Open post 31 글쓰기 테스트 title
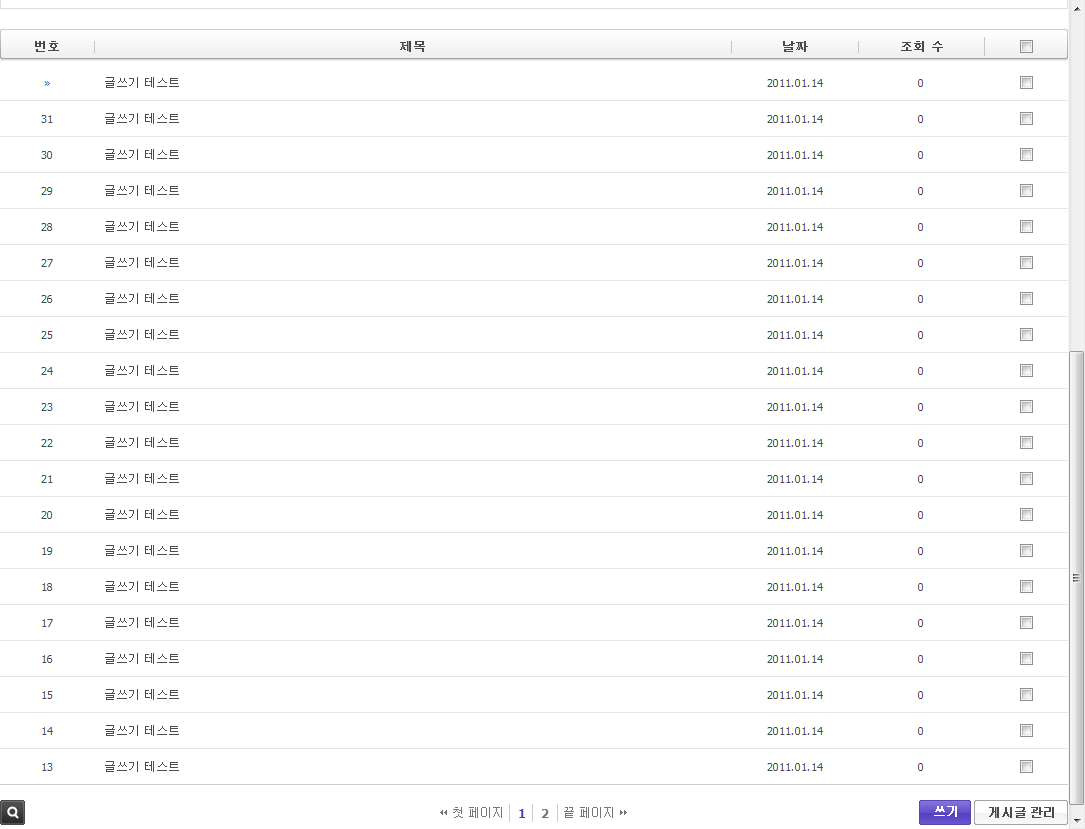The image size is (1085, 829). click(142, 118)
